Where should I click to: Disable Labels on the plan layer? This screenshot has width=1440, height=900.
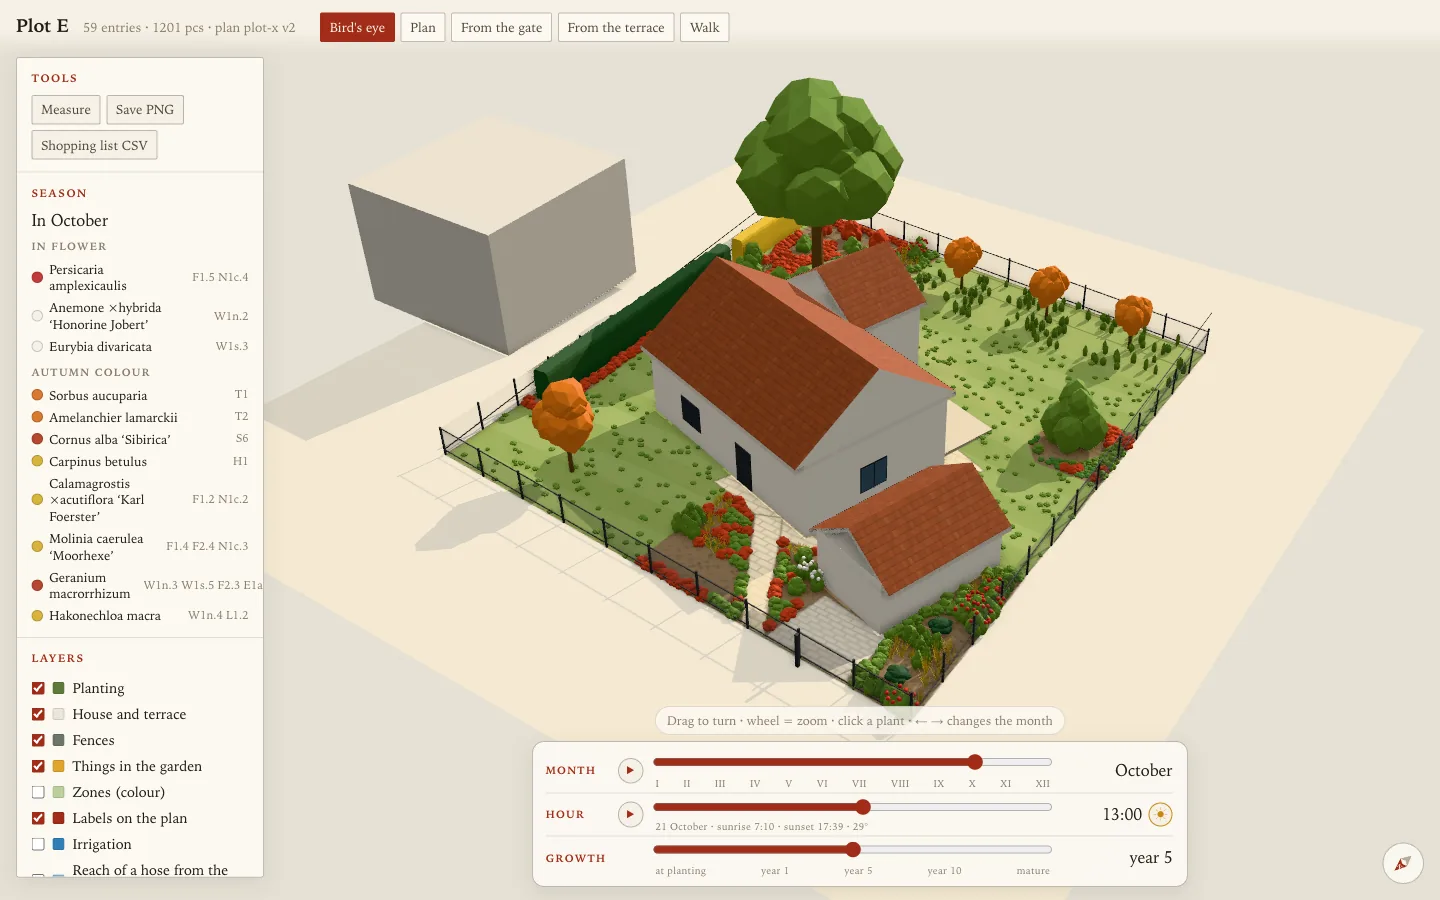point(38,818)
